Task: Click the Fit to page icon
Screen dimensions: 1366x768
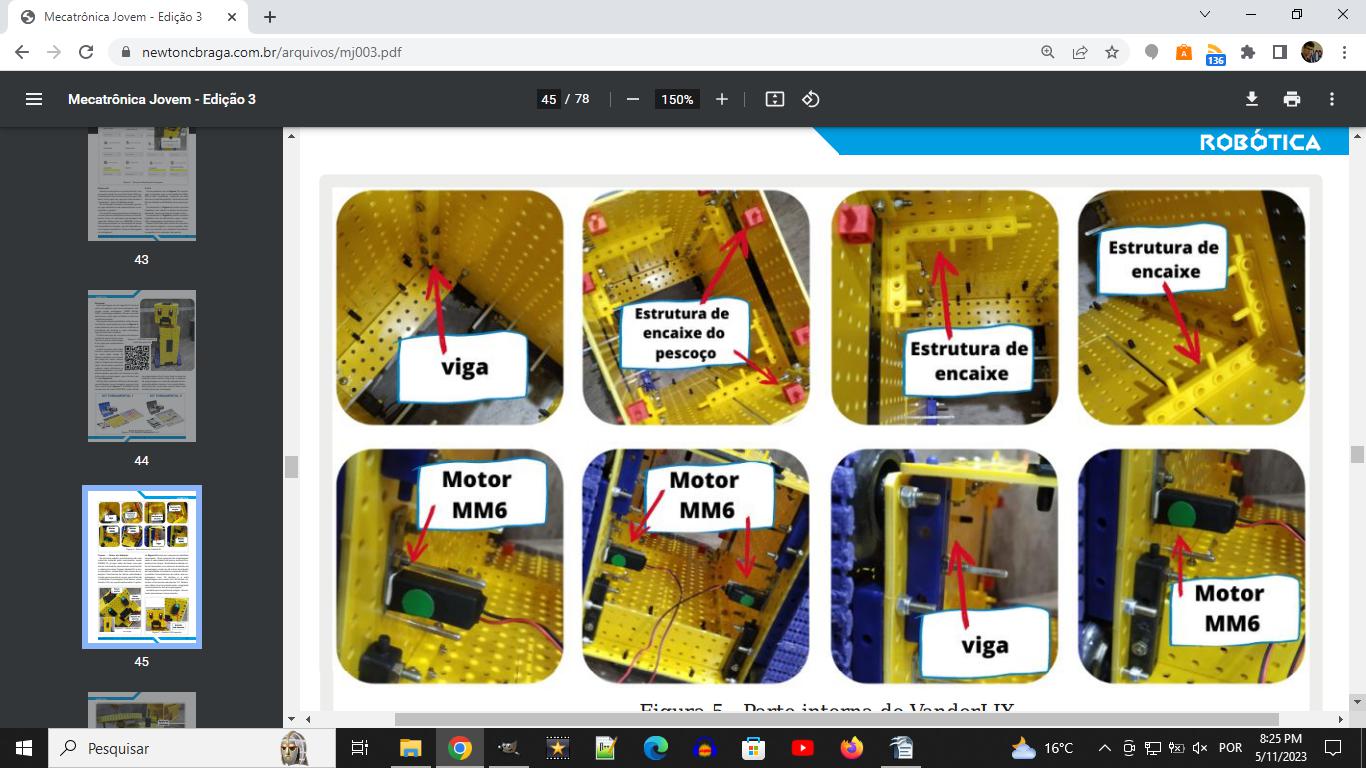Action: 775,99
